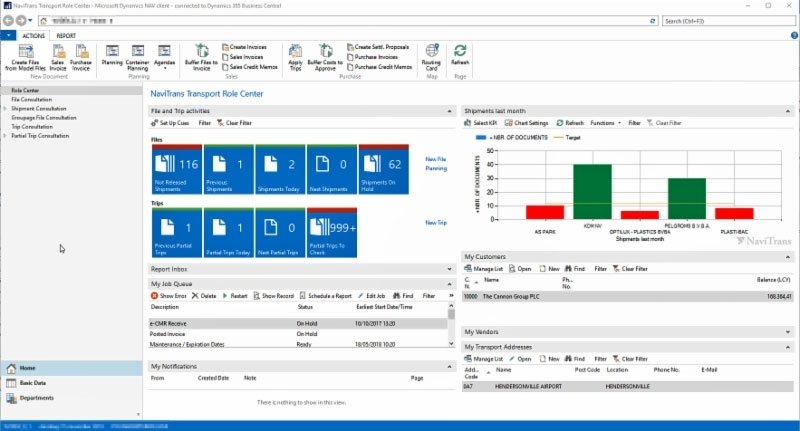Click Show Error in My Job Queue
The width and height of the screenshot is (800, 431).
168,296
